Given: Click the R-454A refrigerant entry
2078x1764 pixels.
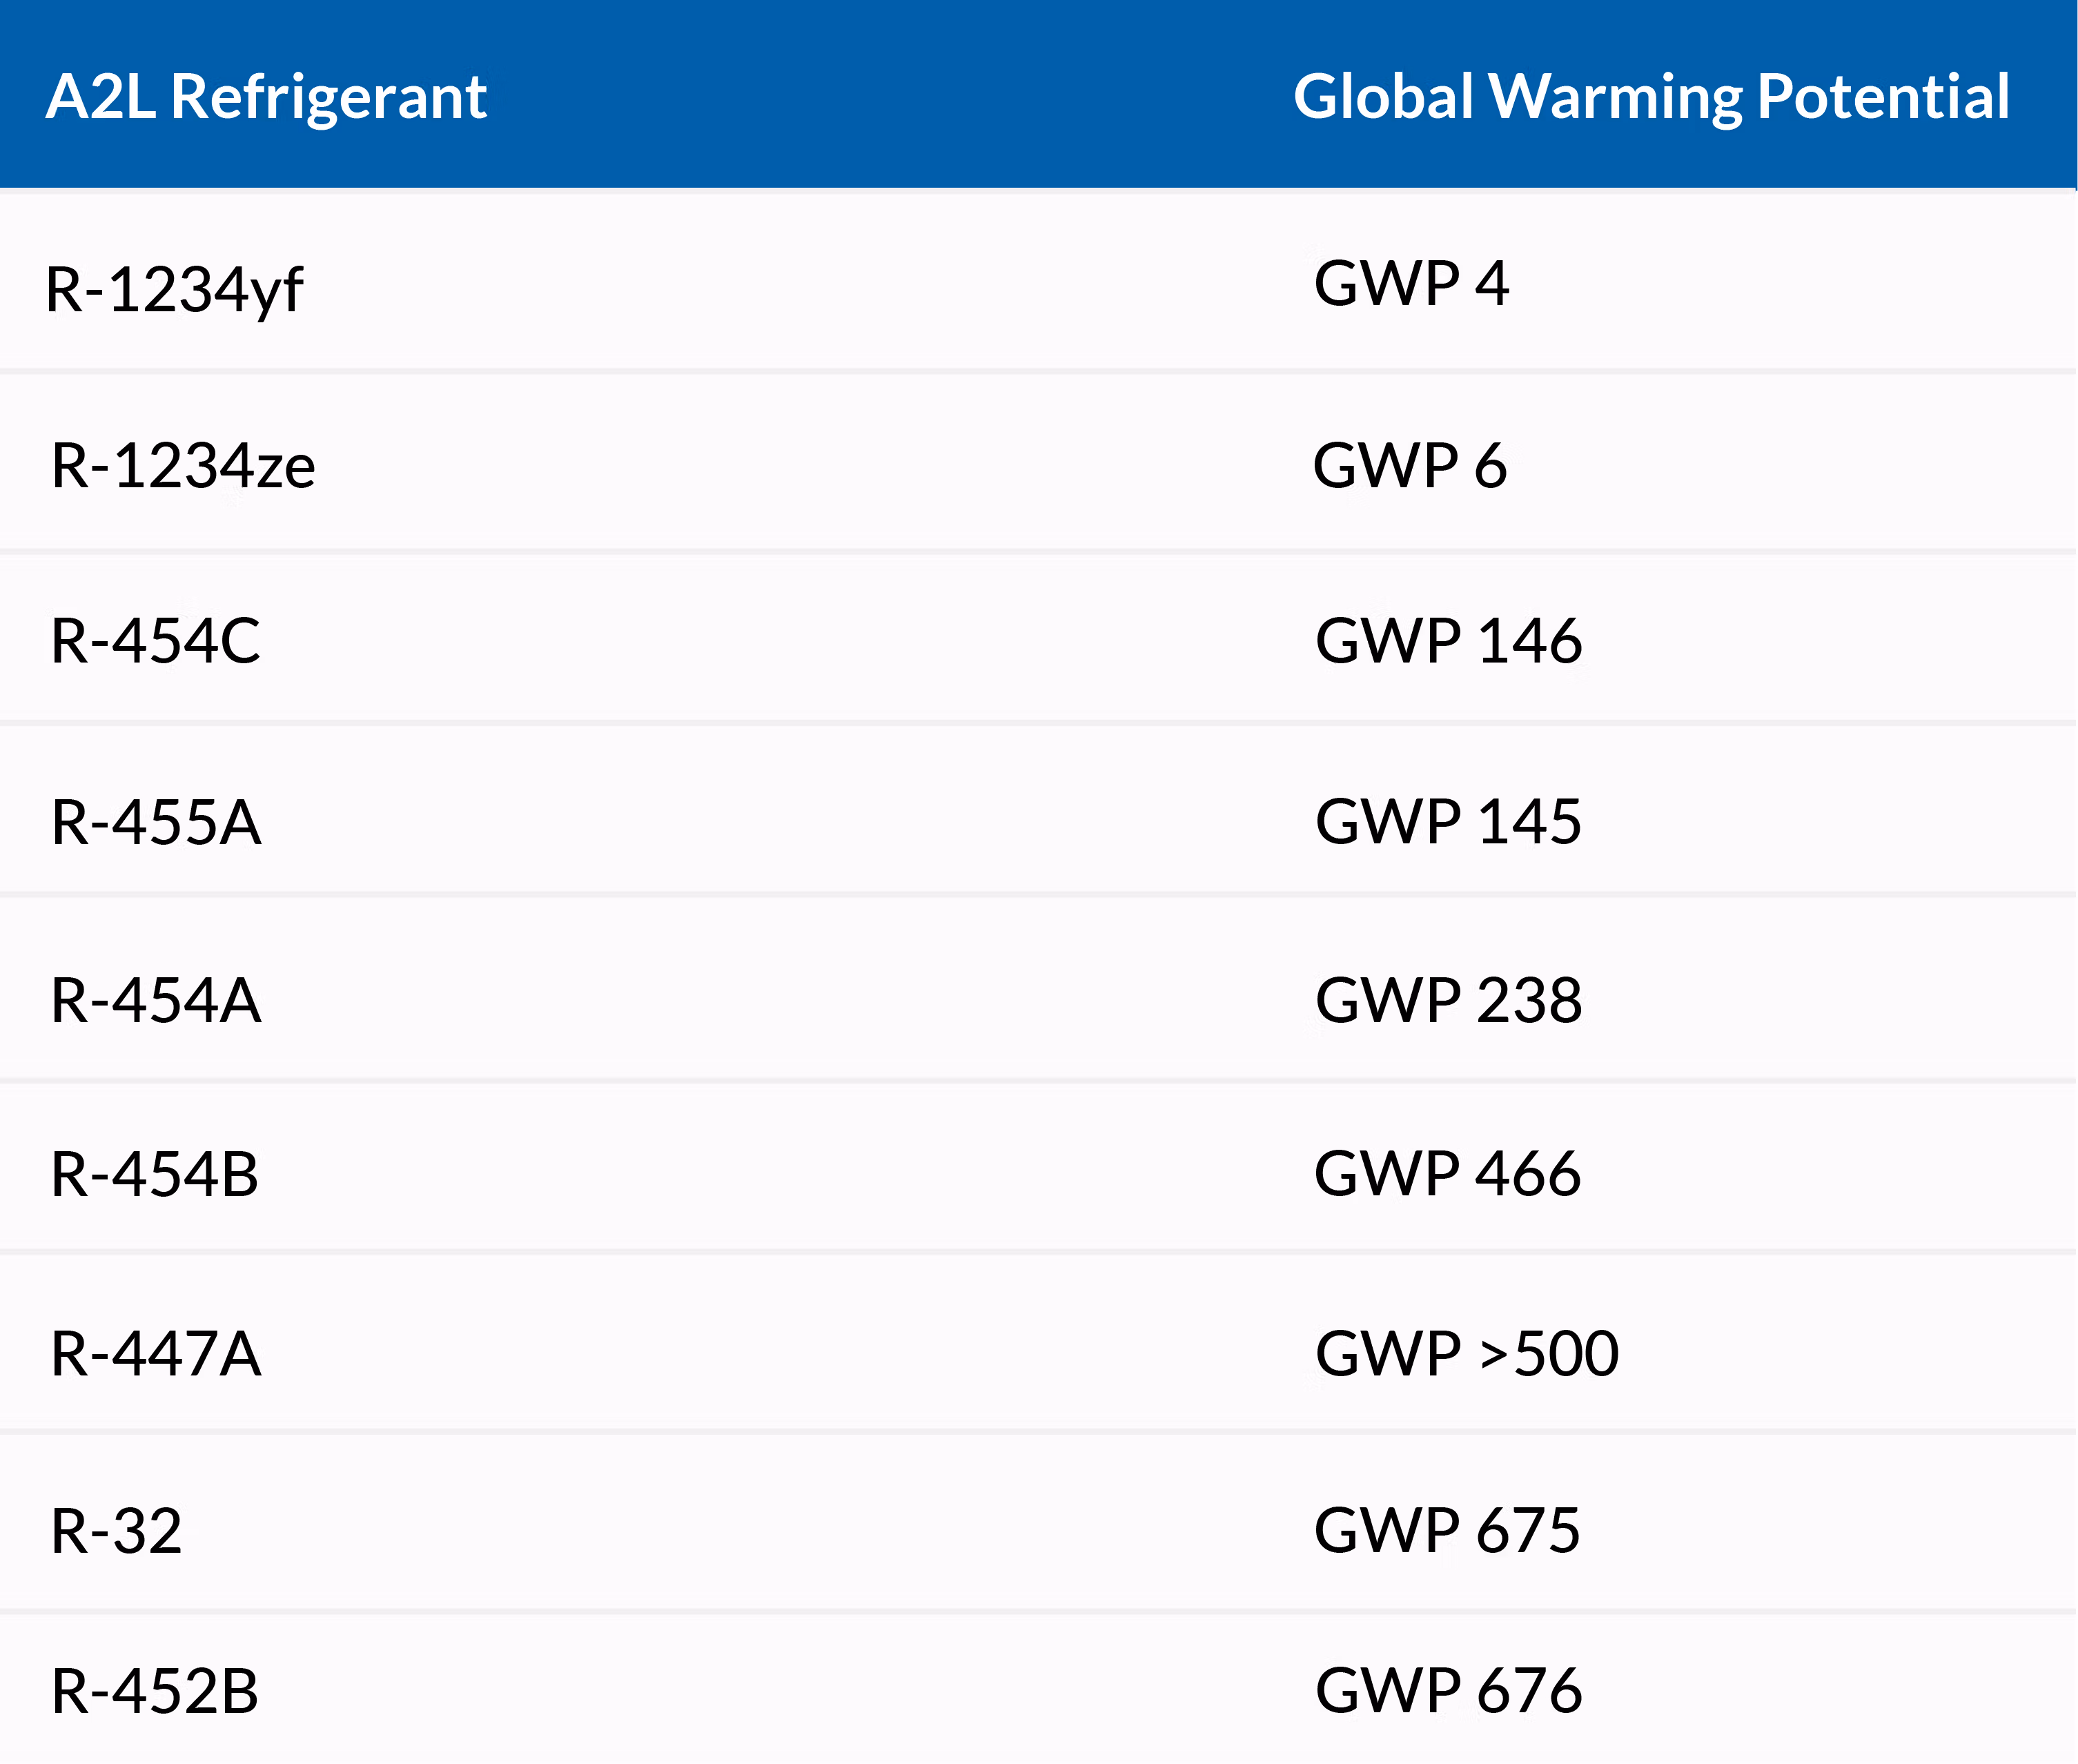Looking at the screenshot, I should click(156, 1000).
